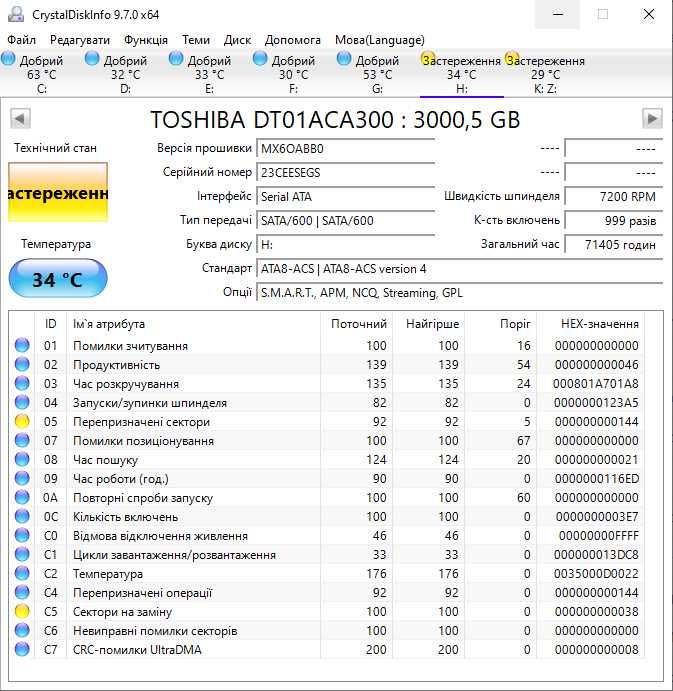
Task: Select row CRC-помилки UltraDMA
Action: 327,649
